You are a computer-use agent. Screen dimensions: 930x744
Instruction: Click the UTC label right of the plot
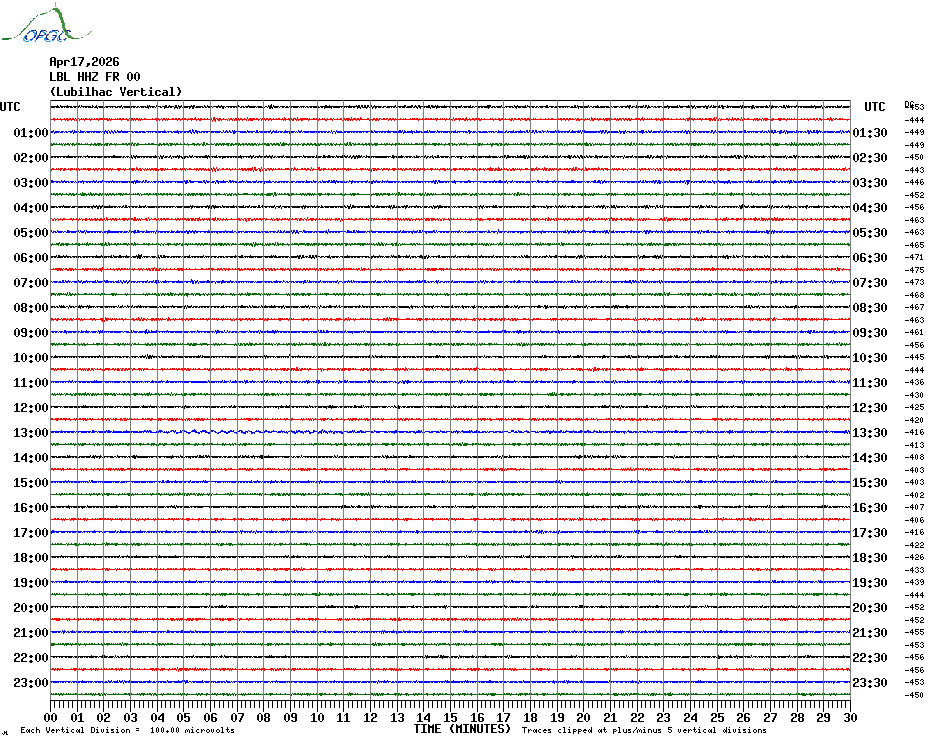pyautogui.click(x=874, y=107)
